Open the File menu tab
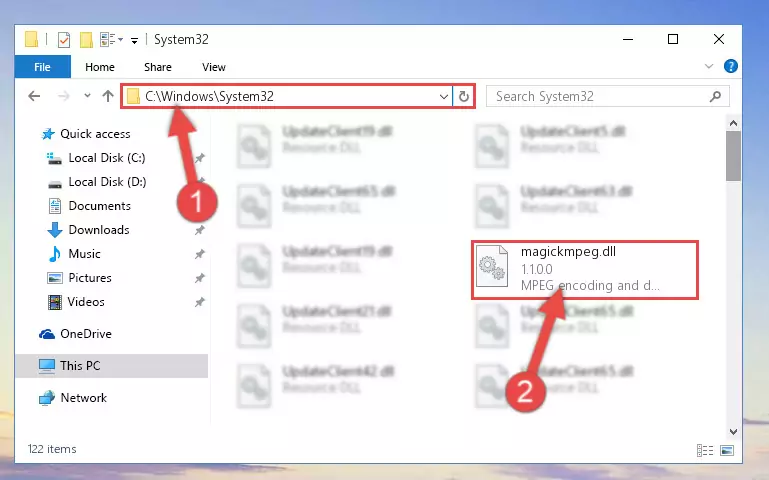This screenshot has height=480, width=769. (42, 67)
